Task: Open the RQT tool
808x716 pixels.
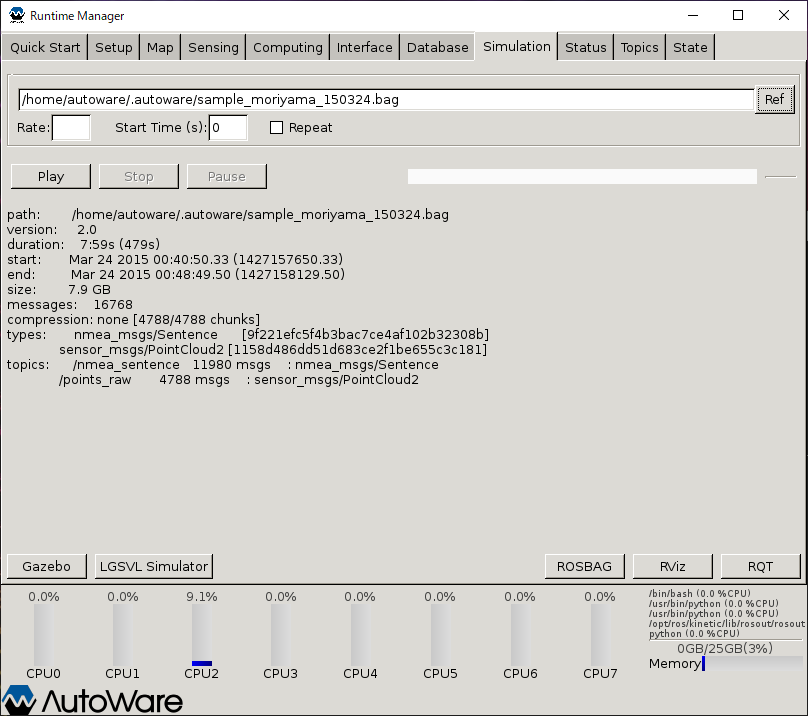Action: click(760, 567)
